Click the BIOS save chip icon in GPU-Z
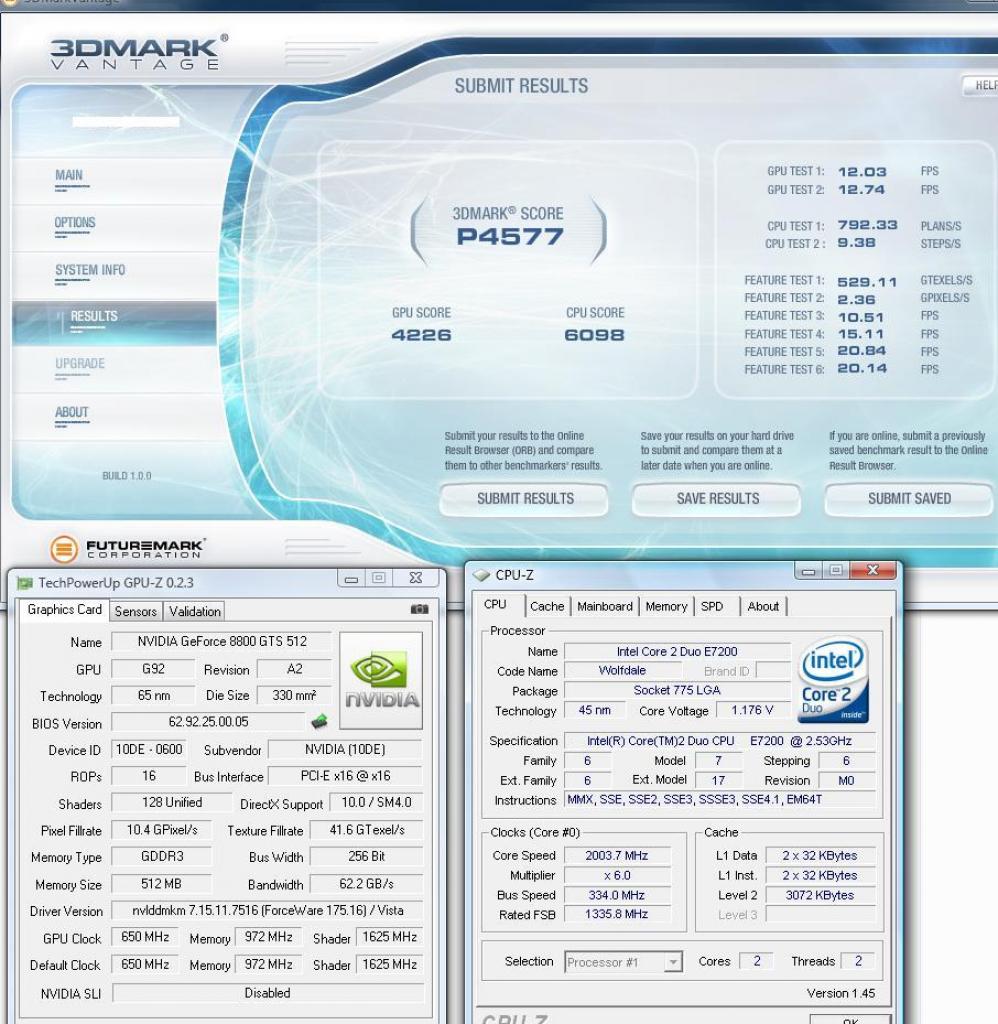The width and height of the screenshot is (998, 1024). click(319, 722)
